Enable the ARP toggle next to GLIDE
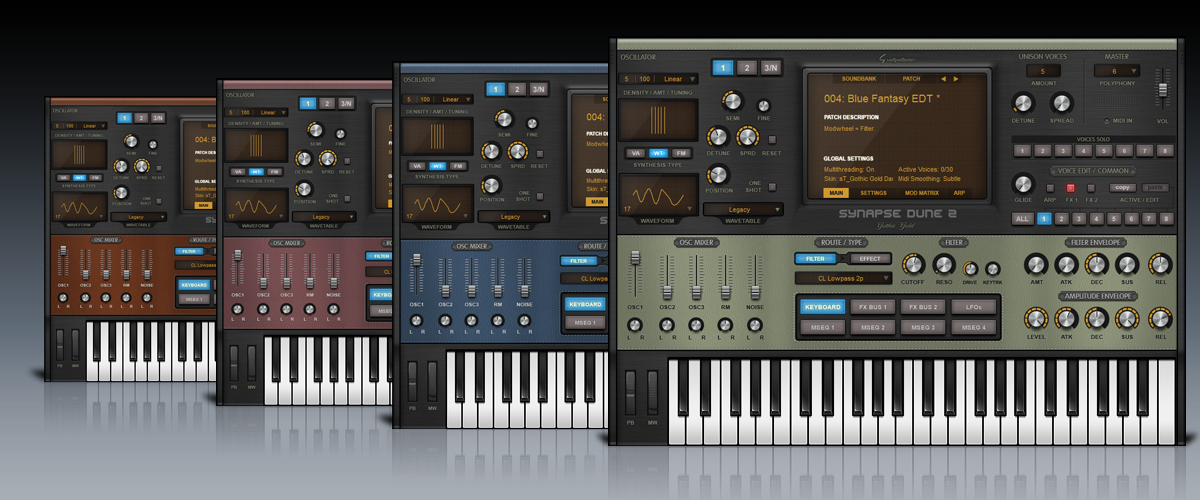The height and width of the screenshot is (500, 1200). [x=1049, y=187]
